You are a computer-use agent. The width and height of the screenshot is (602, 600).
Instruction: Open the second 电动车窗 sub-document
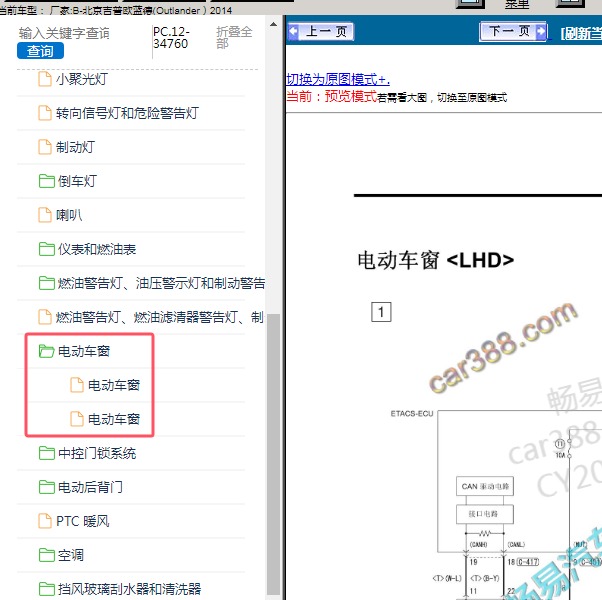(x=114, y=418)
